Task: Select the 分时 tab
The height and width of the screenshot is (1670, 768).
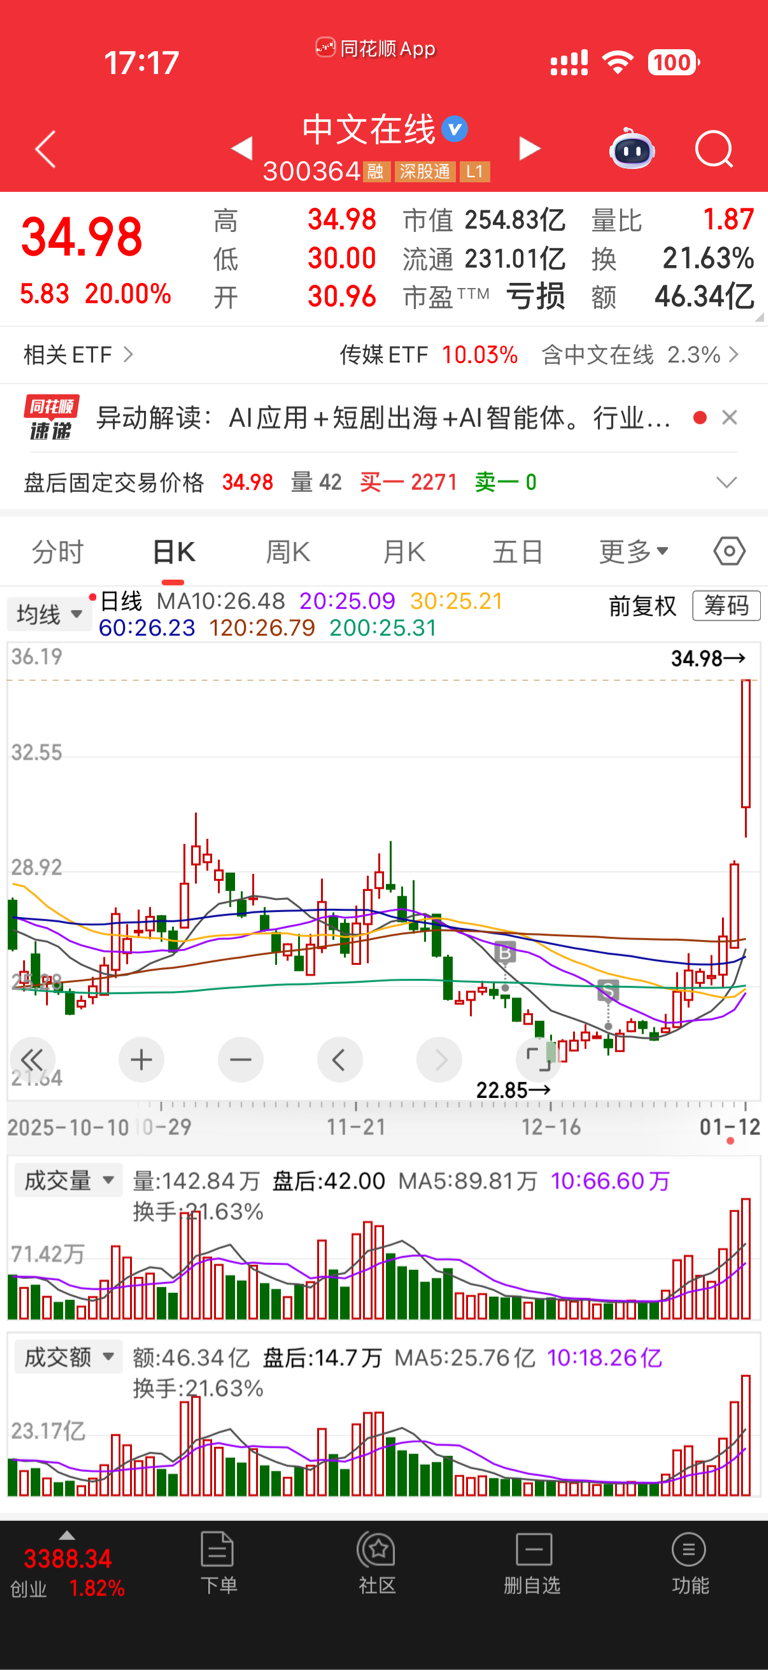Action: pyautogui.click(x=58, y=552)
